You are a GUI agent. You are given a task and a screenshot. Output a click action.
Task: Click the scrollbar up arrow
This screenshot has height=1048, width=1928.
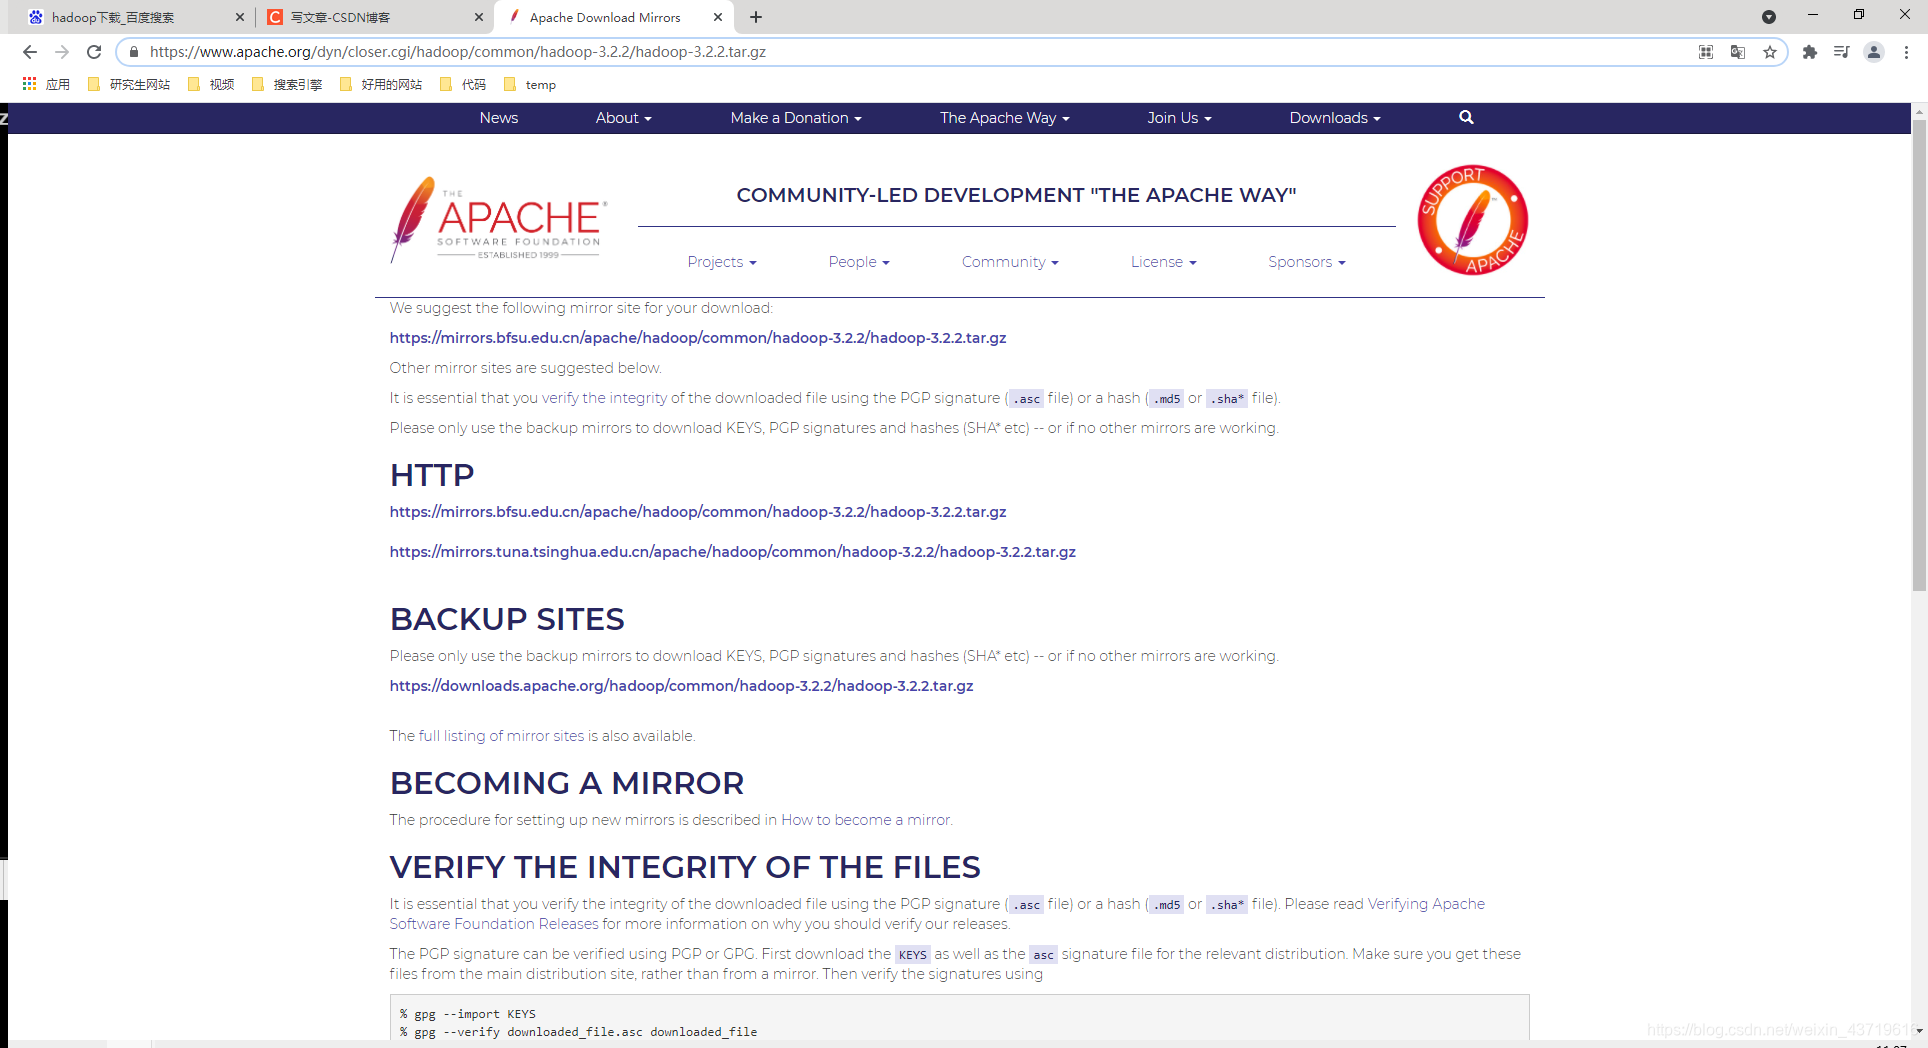tap(1919, 111)
